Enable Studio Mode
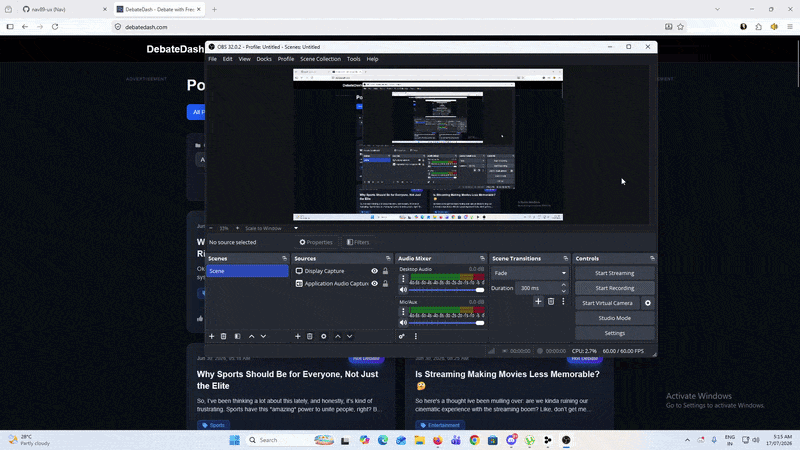This screenshot has width=800, height=450. coord(614,318)
